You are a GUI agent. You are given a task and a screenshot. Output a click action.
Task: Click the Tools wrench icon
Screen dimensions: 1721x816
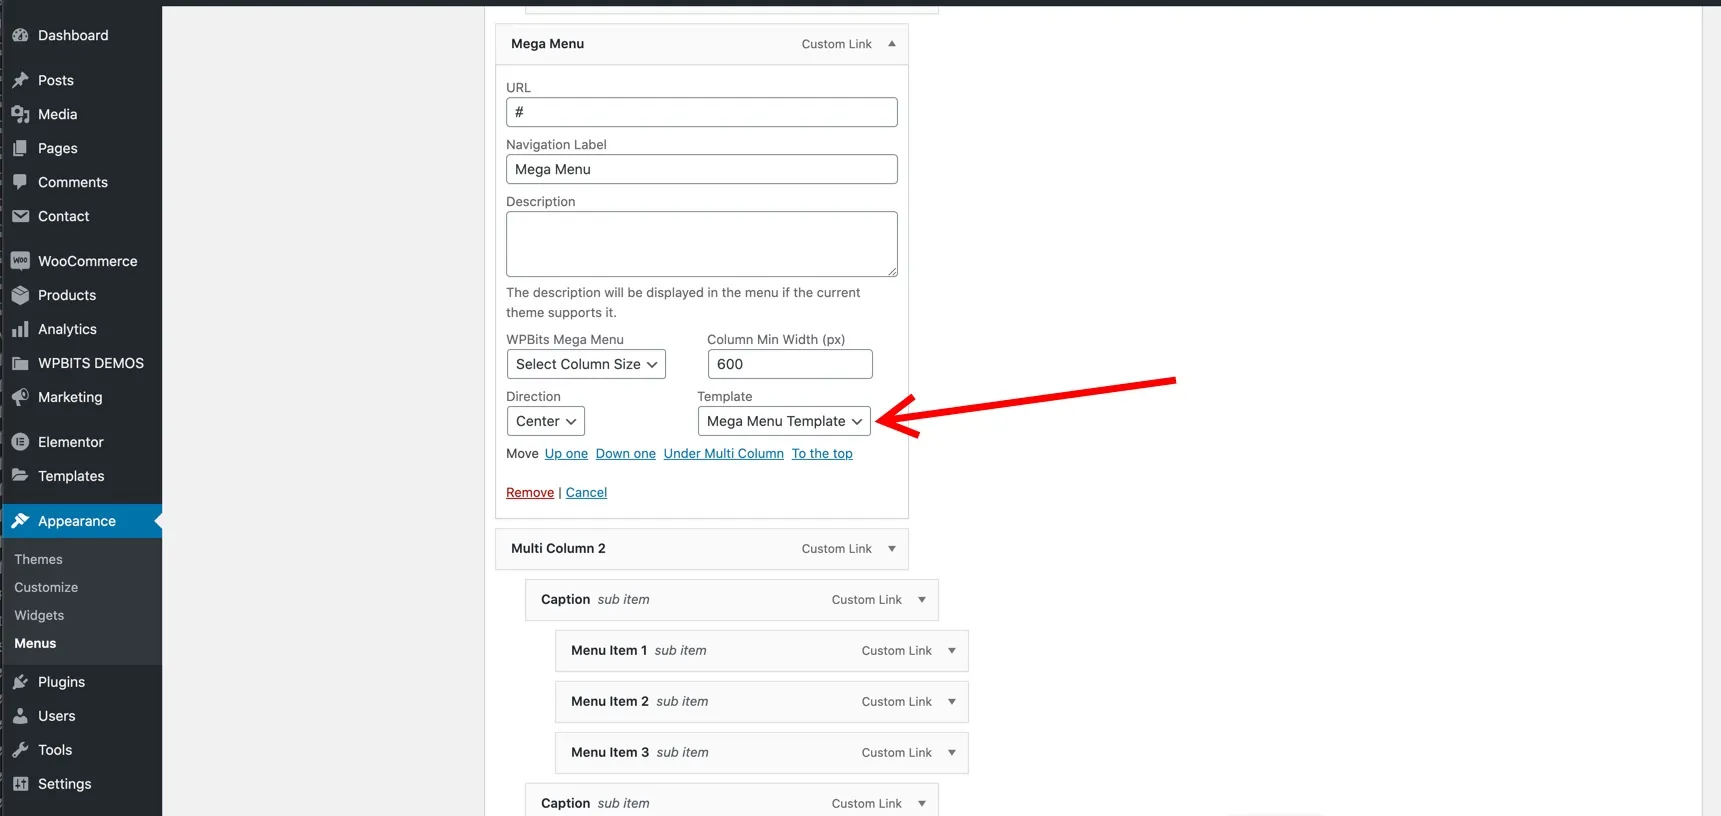coord(20,750)
